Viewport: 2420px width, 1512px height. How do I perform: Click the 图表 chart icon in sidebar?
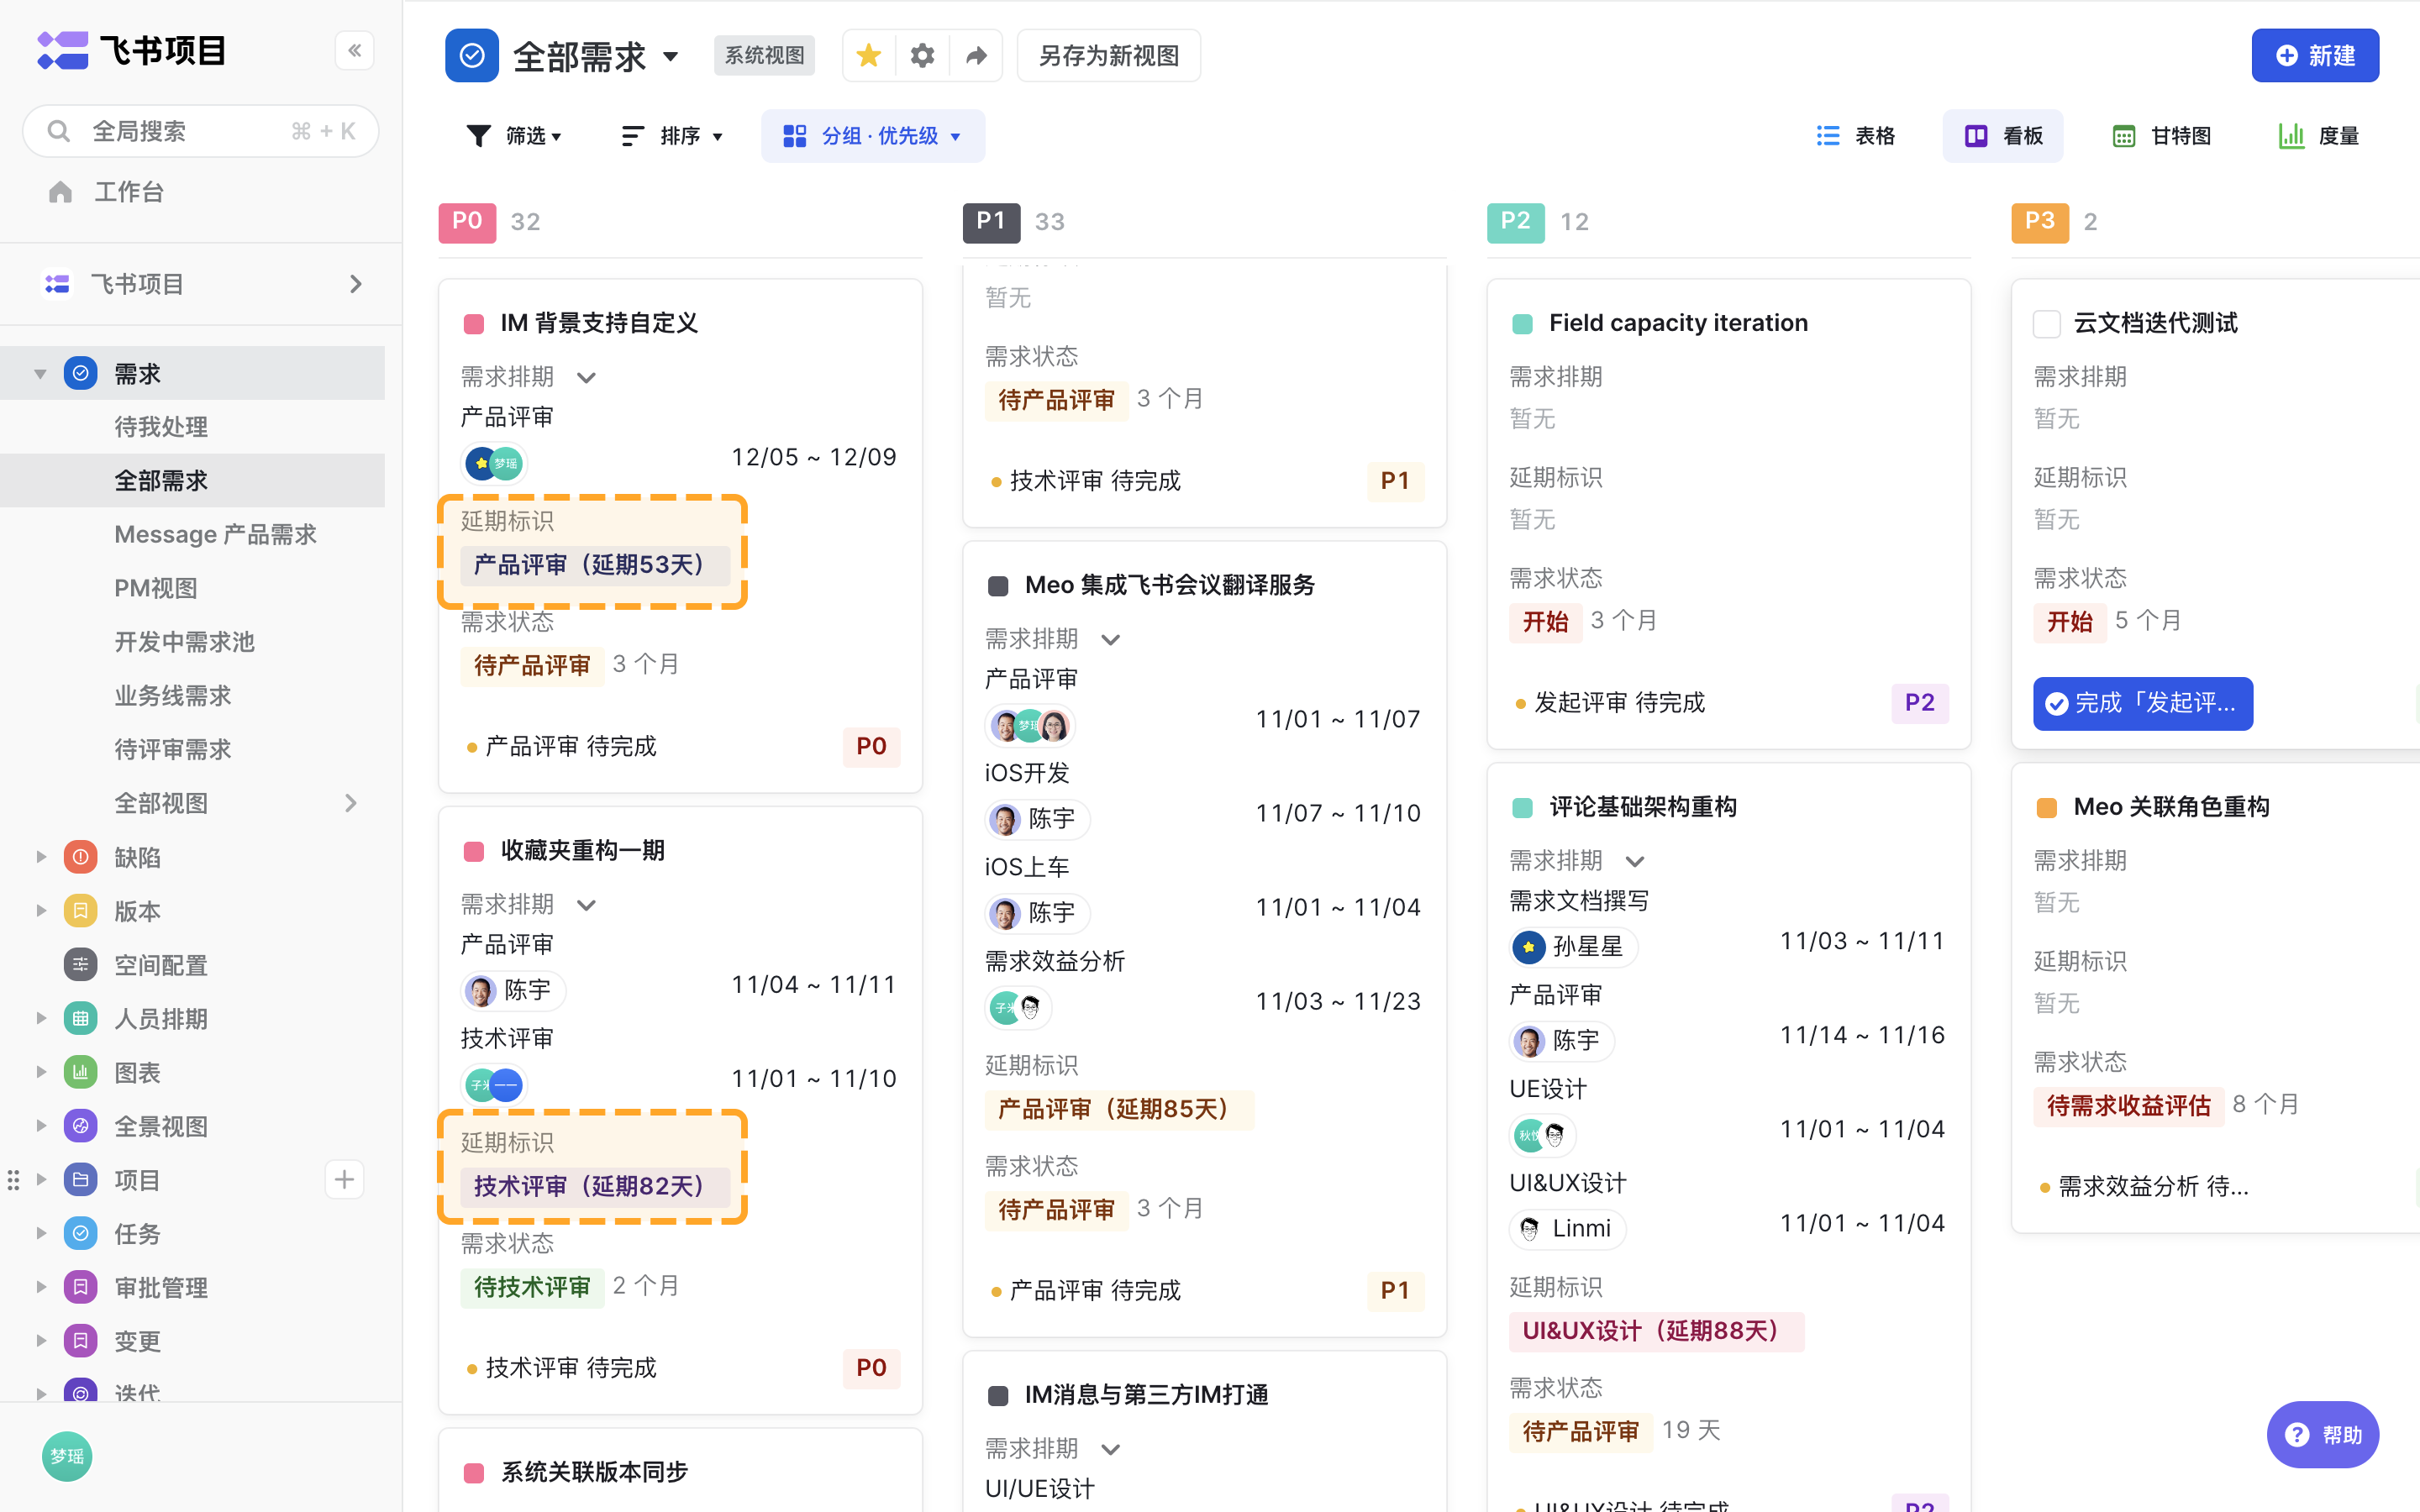(x=81, y=1073)
